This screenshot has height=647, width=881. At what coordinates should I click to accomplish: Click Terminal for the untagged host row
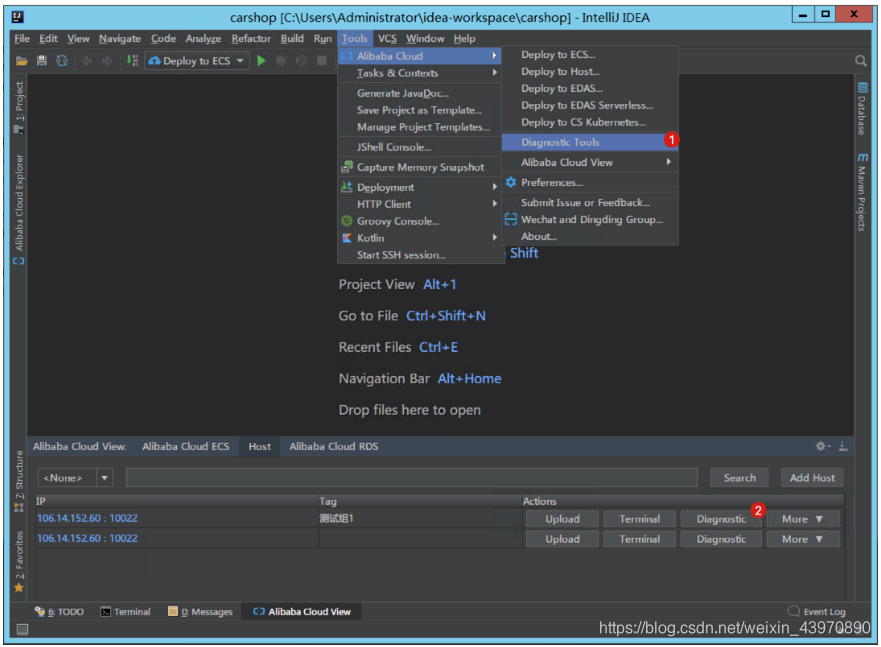[639, 539]
